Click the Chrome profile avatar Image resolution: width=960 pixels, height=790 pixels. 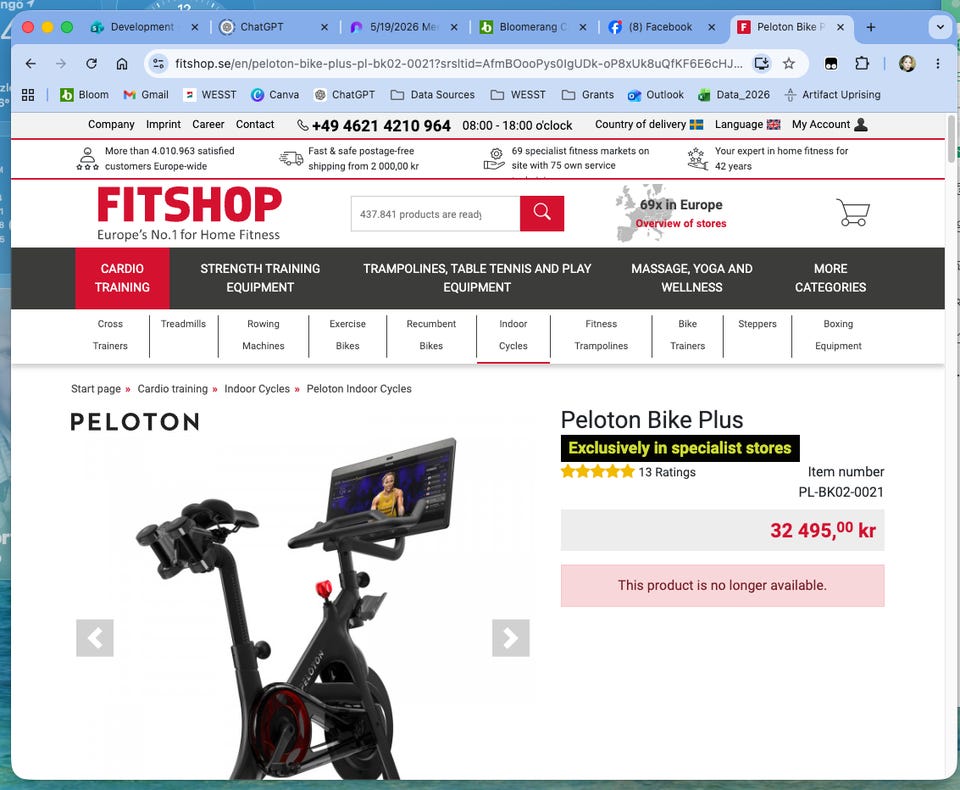907,64
